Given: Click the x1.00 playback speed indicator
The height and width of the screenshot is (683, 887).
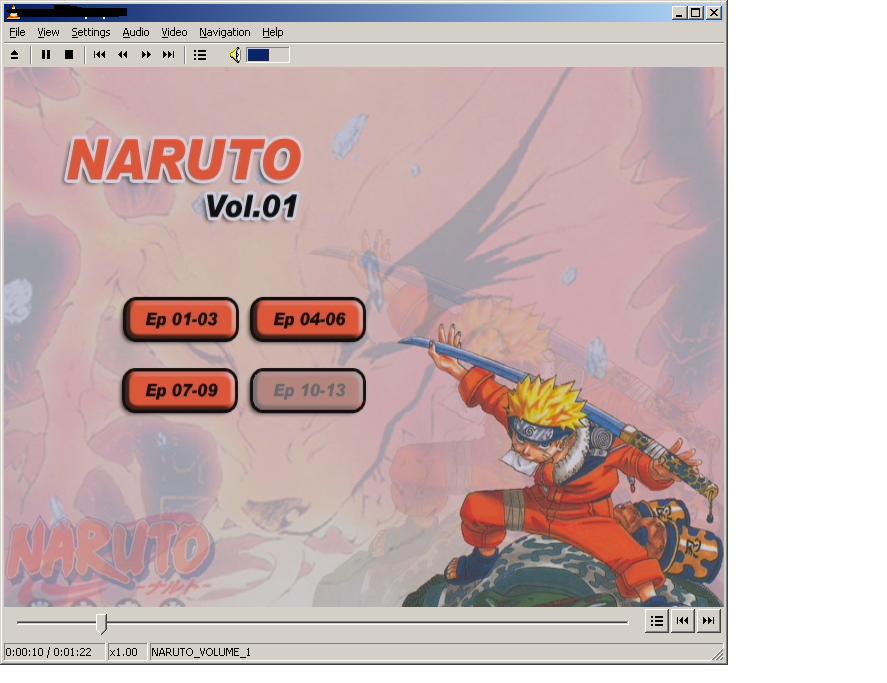Looking at the screenshot, I should coord(123,652).
